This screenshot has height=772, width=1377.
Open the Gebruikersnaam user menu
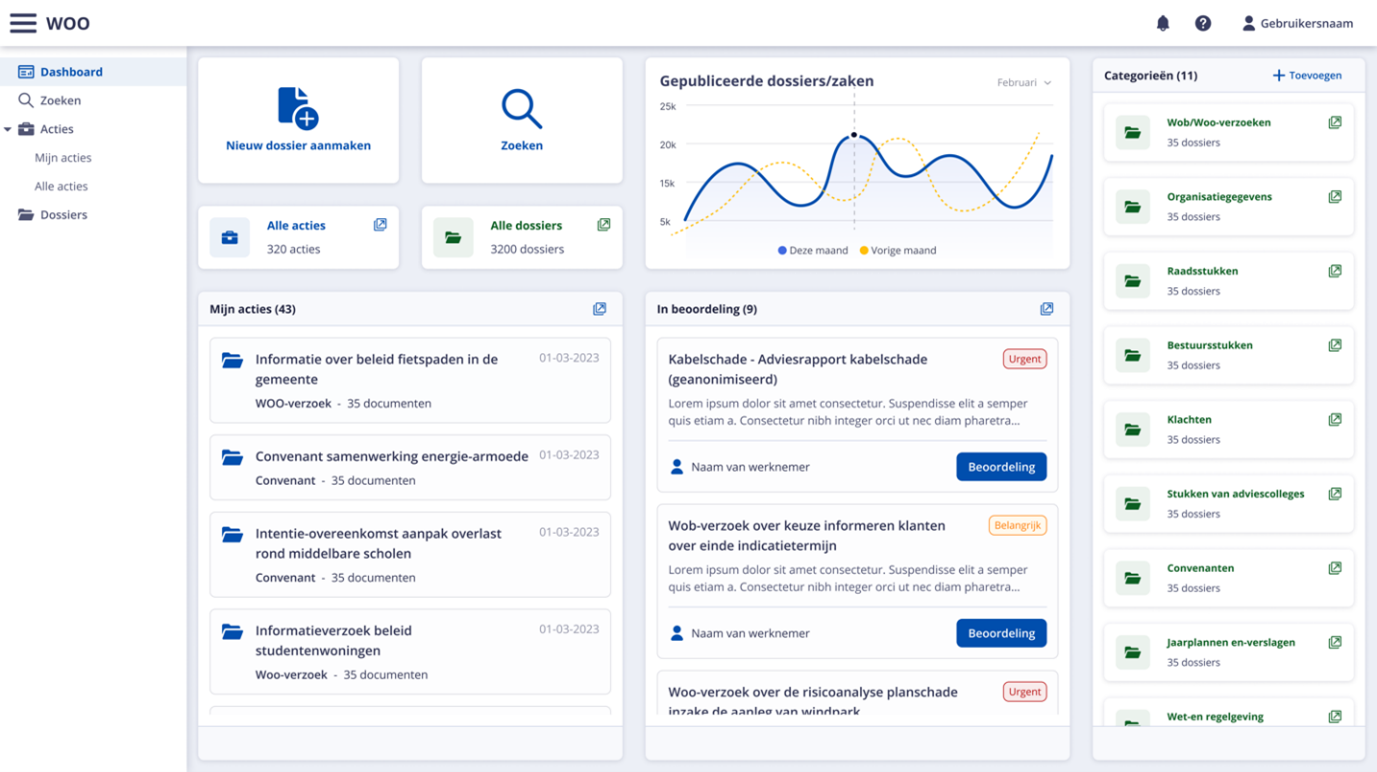1297,23
